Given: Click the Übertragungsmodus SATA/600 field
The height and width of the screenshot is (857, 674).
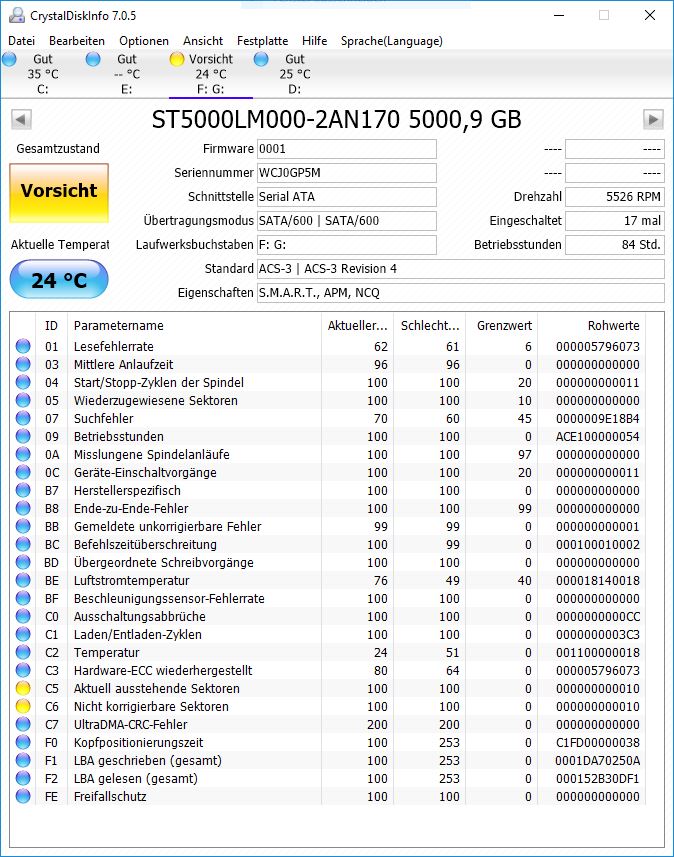Looking at the screenshot, I should 347,221.
